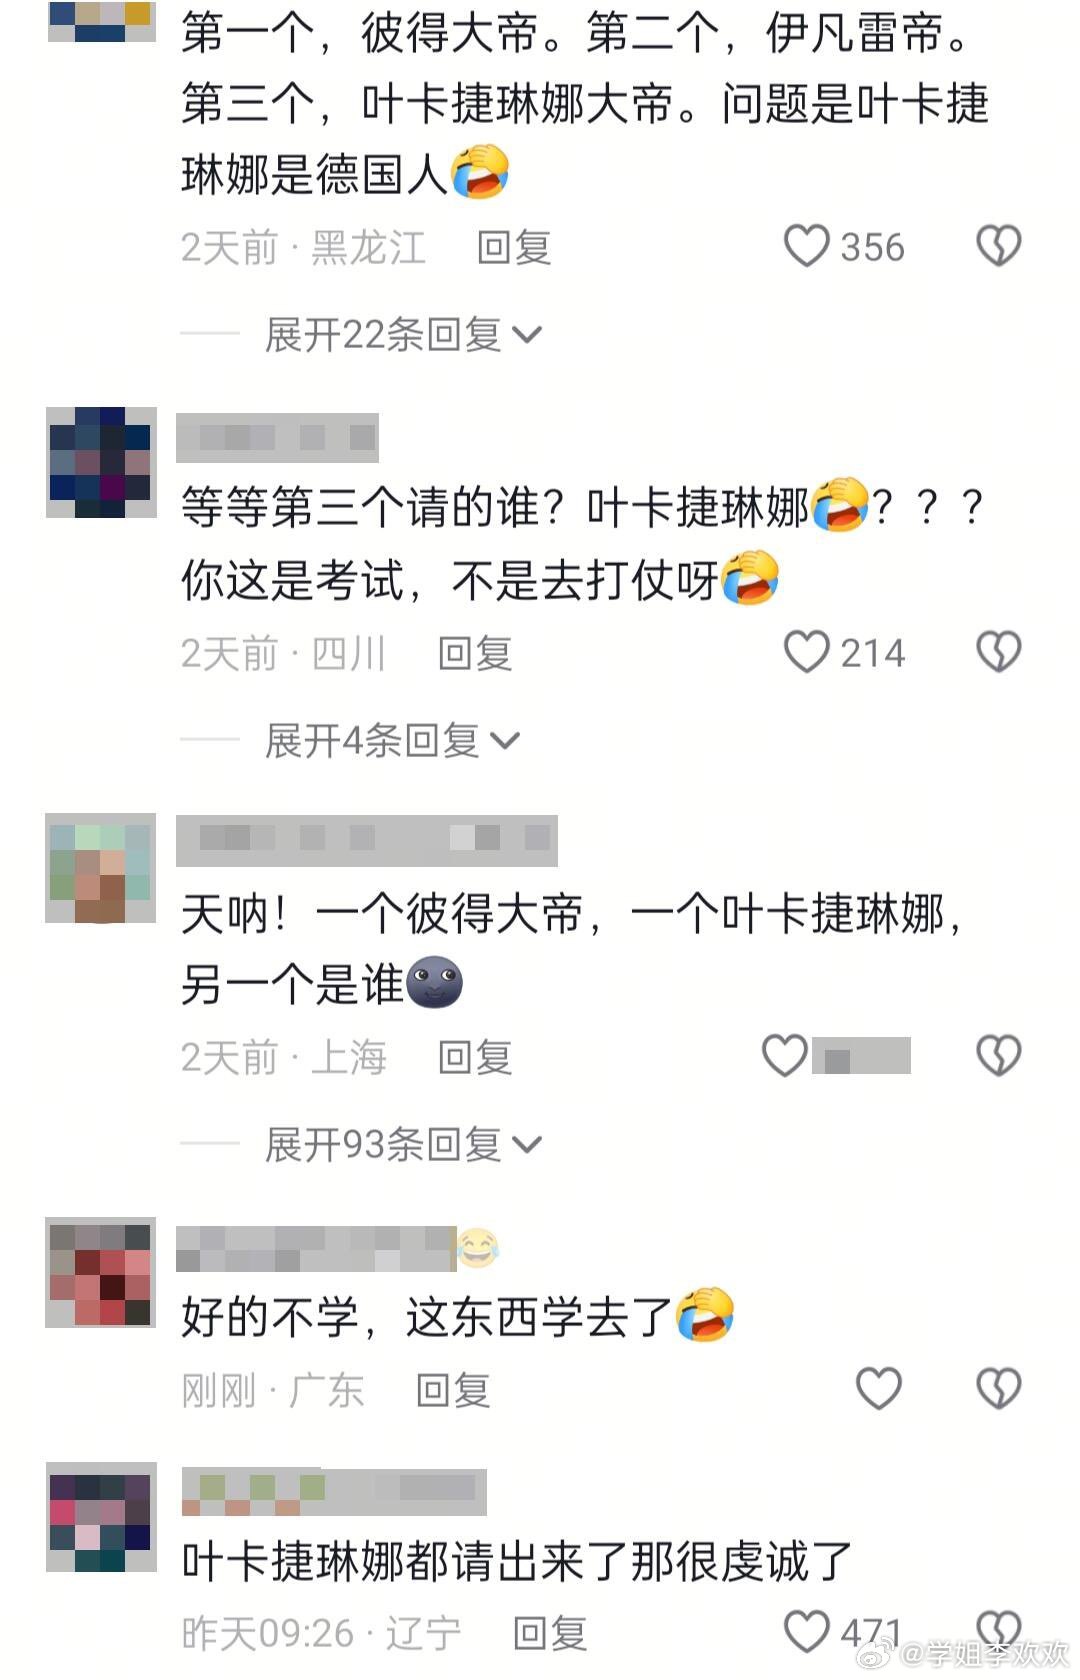Tap broken heart on the 广东 comment
The height and width of the screenshot is (1680, 1080).
tap(998, 1389)
